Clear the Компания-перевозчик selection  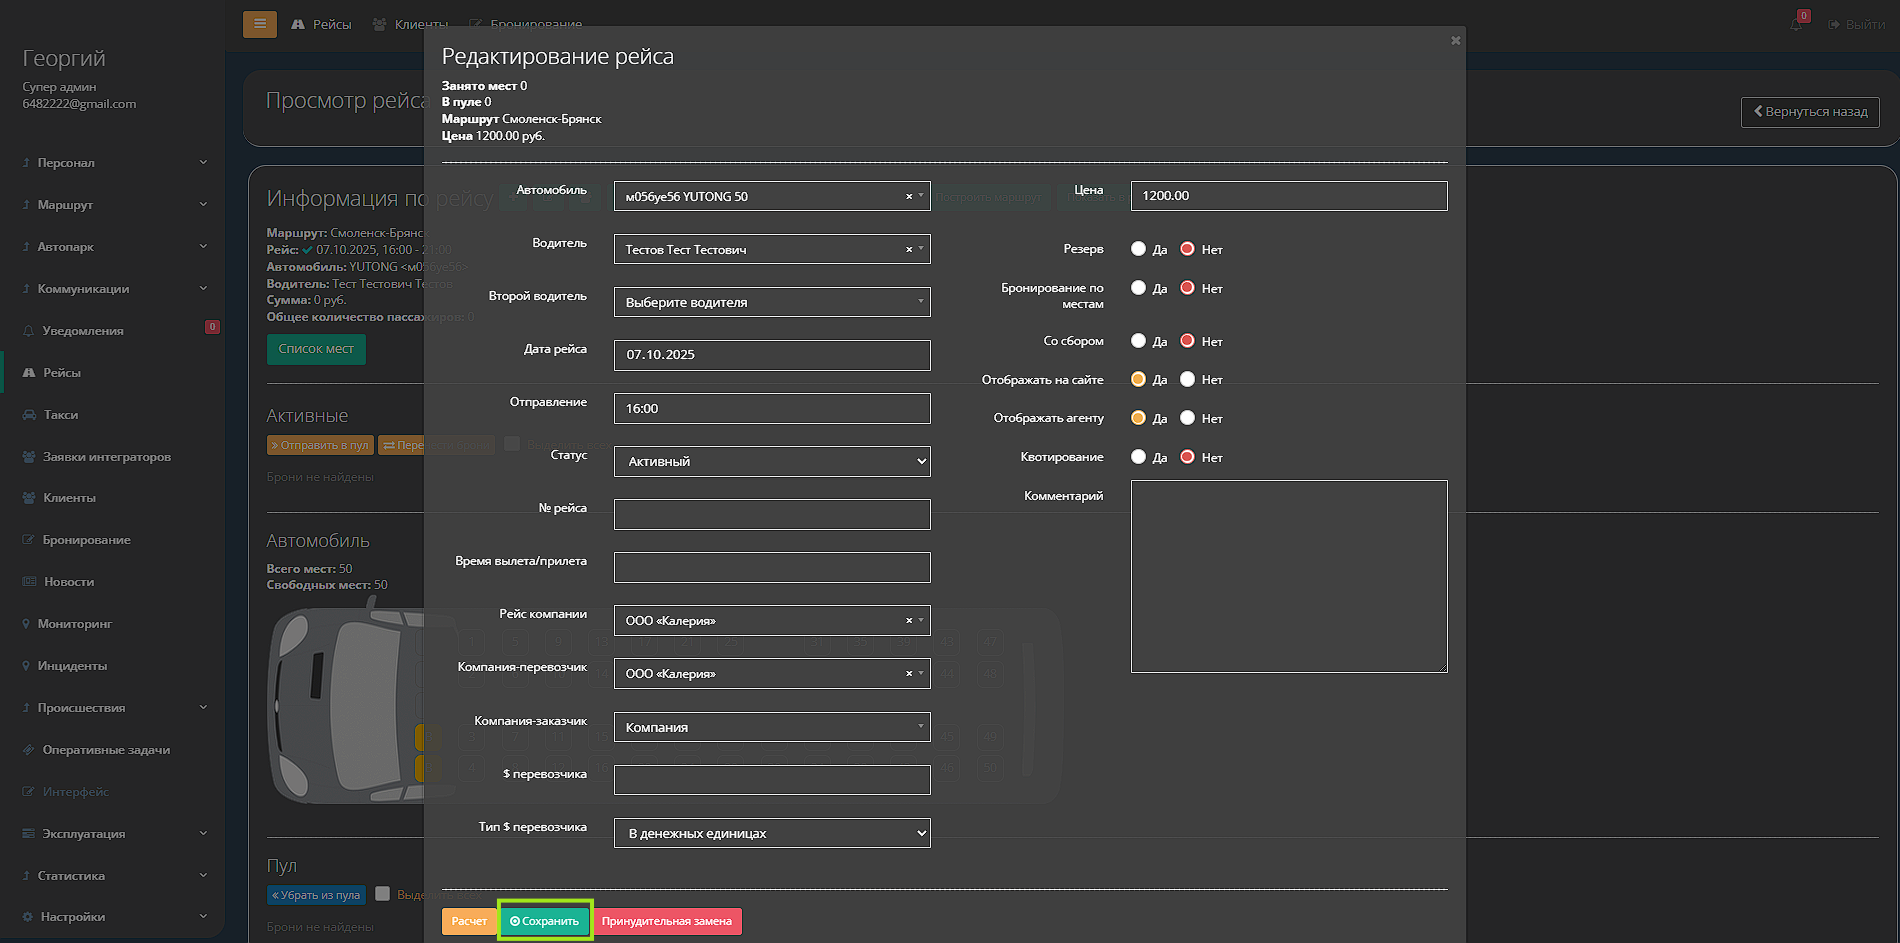(x=908, y=674)
